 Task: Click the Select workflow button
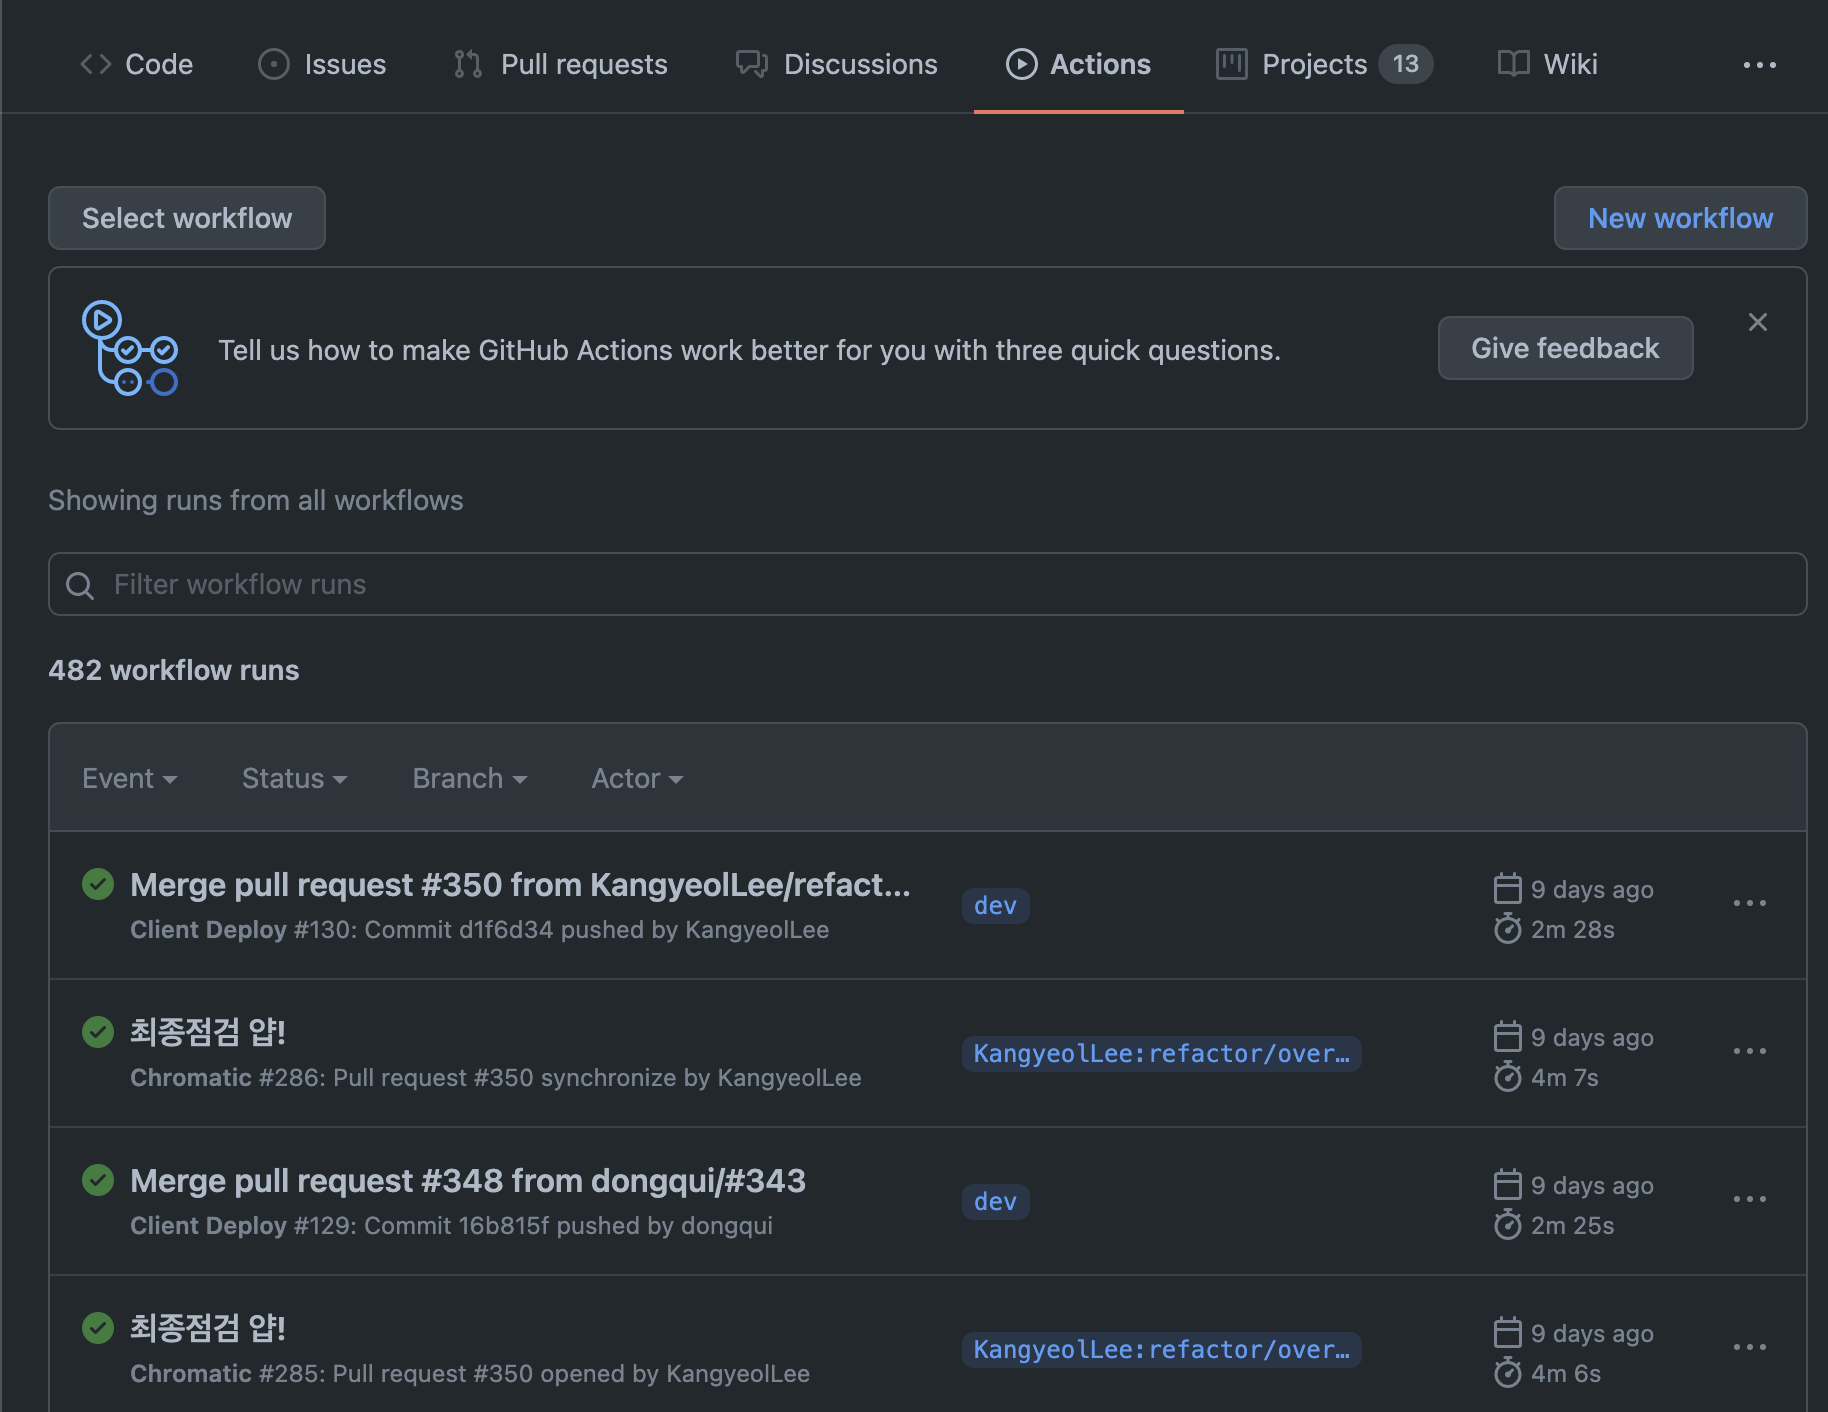[187, 218]
